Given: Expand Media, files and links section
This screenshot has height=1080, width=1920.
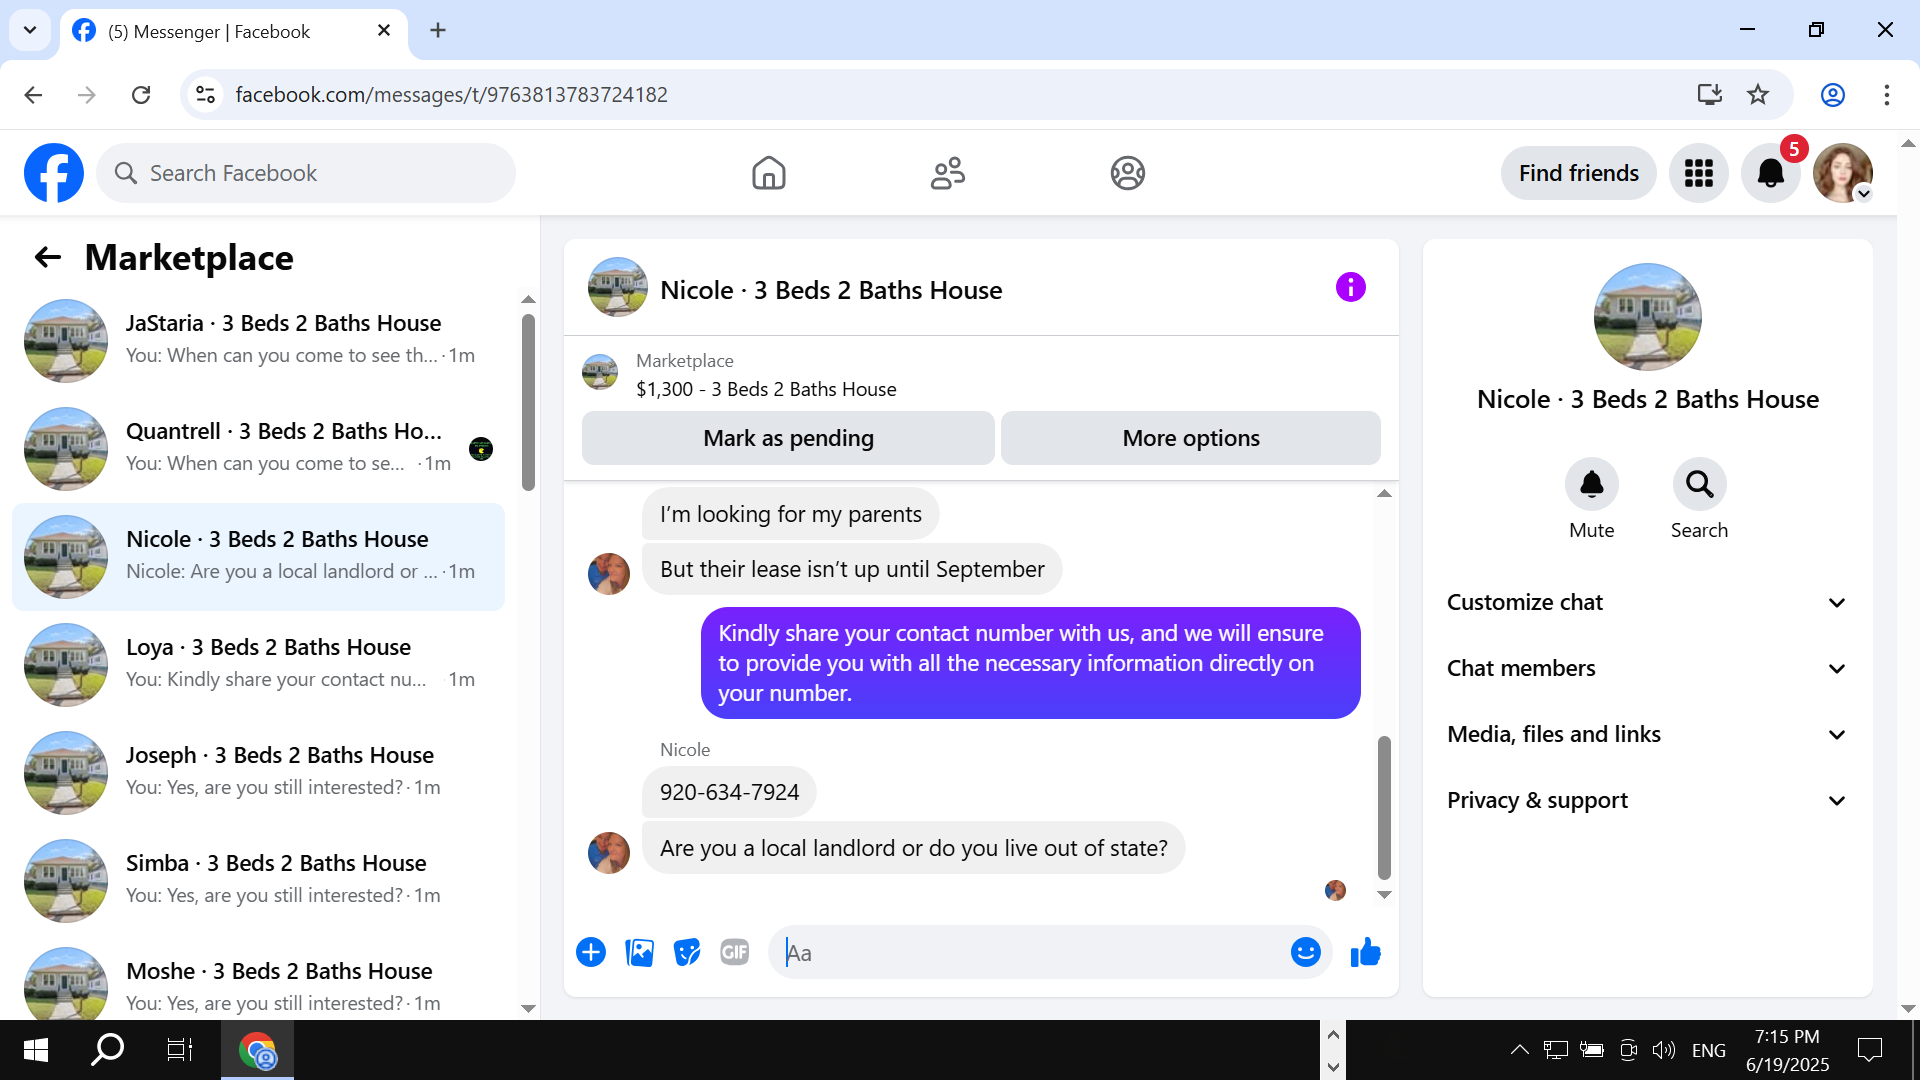Looking at the screenshot, I should 1648,734.
